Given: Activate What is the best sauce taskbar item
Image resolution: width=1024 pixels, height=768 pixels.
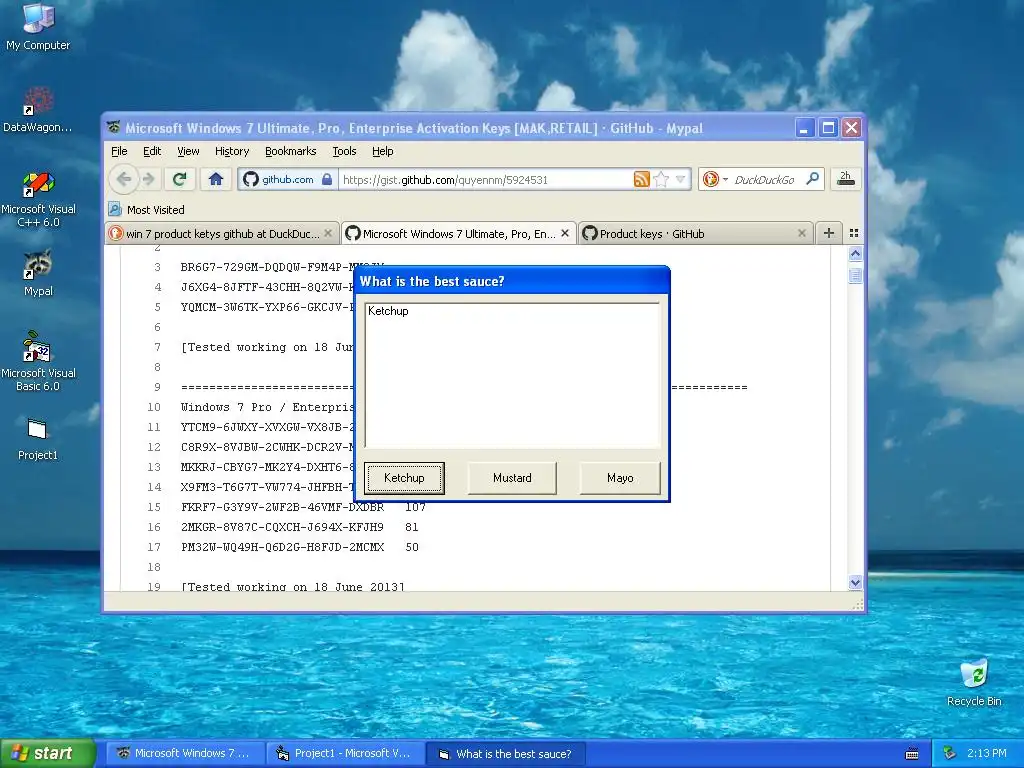Looking at the screenshot, I should click(505, 754).
